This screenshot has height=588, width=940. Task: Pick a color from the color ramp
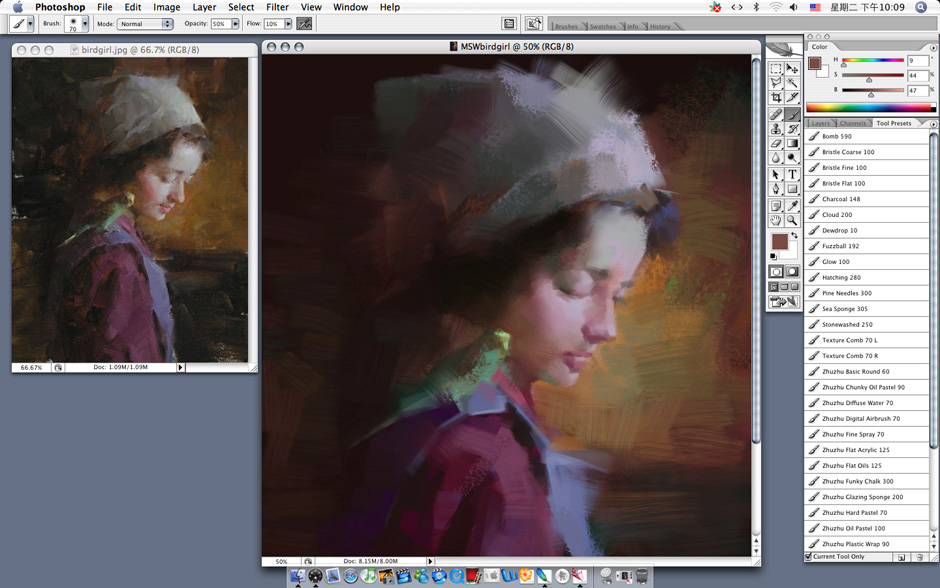pyautogui.click(x=870, y=108)
